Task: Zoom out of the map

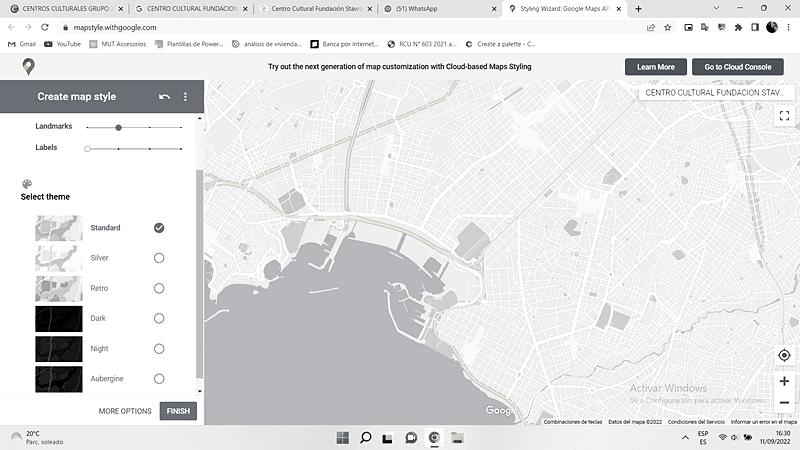Action: point(784,403)
